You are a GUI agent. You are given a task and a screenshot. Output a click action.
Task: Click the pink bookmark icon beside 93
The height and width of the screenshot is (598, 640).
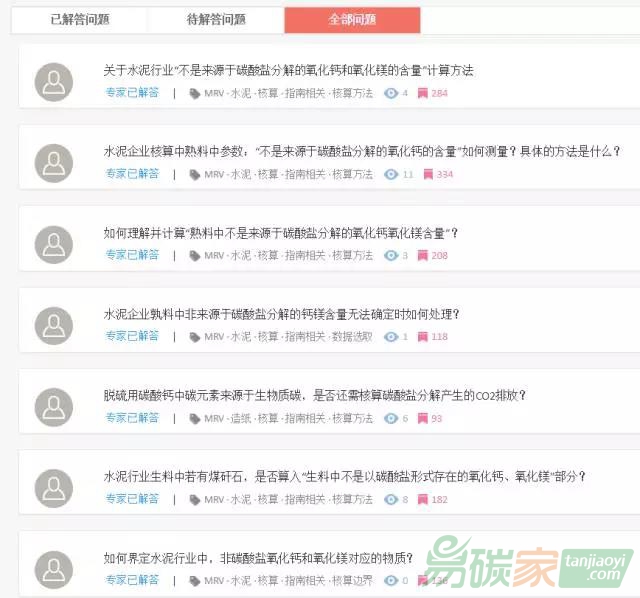pyautogui.click(x=422, y=418)
